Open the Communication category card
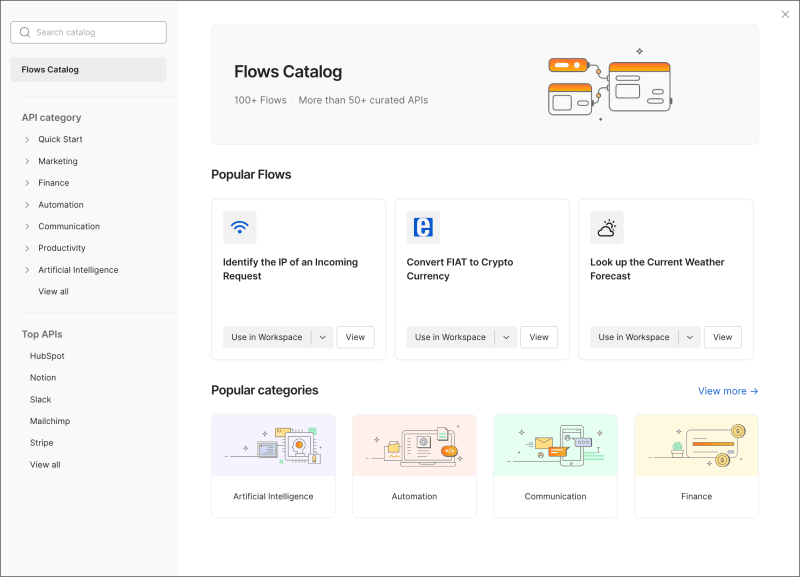The image size is (800, 577). click(555, 465)
